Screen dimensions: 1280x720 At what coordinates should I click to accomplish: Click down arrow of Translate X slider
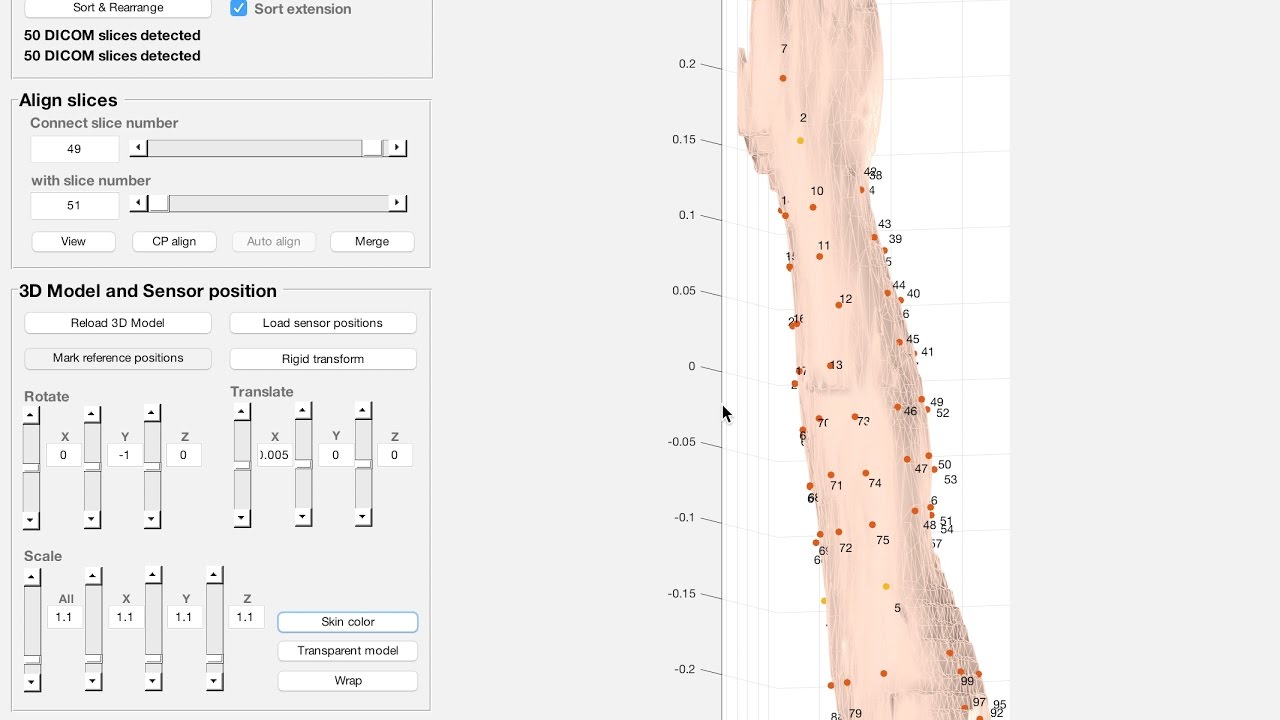point(242,518)
